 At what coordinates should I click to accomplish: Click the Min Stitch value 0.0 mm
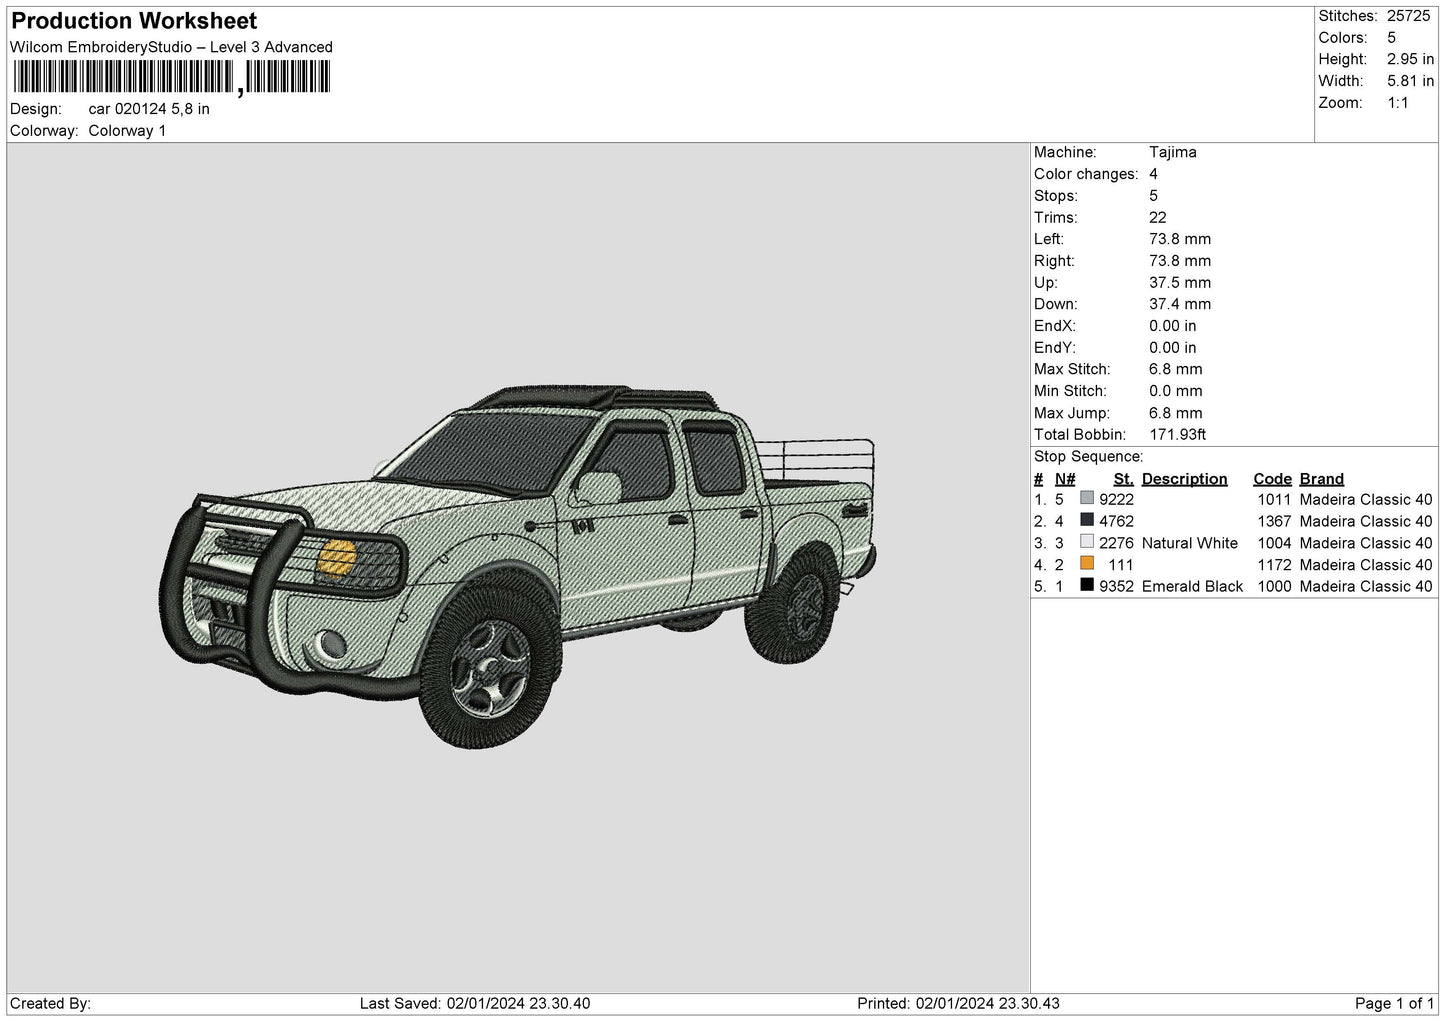coord(1175,391)
